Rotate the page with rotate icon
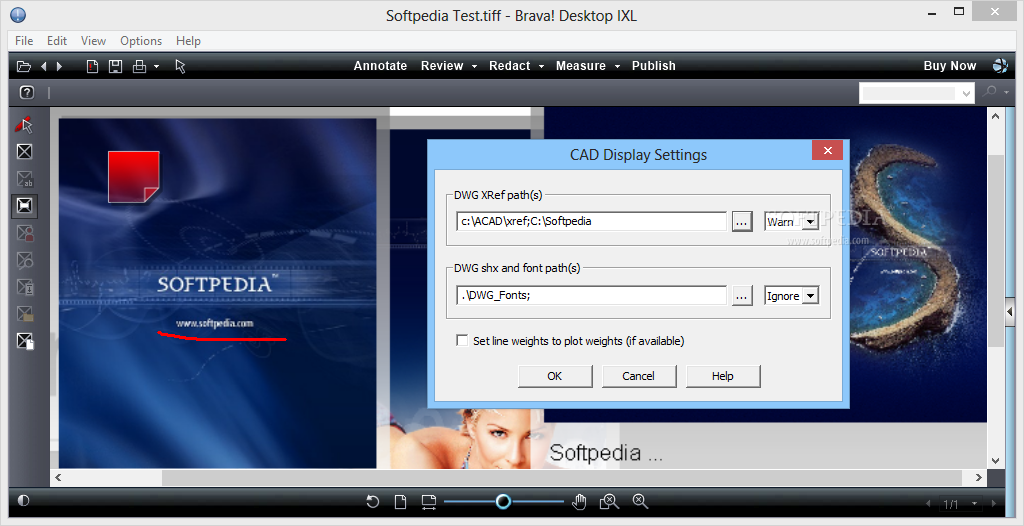 [x=372, y=502]
